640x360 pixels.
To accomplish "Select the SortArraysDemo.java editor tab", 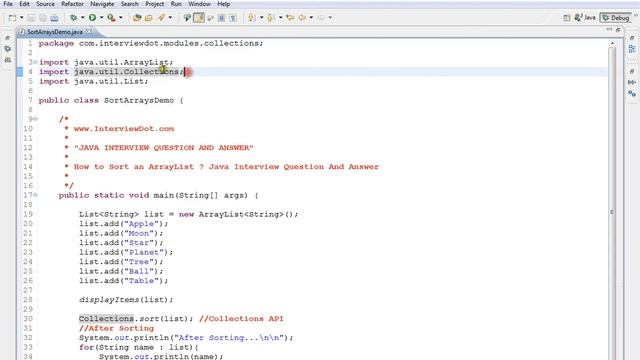I will coord(55,31).
